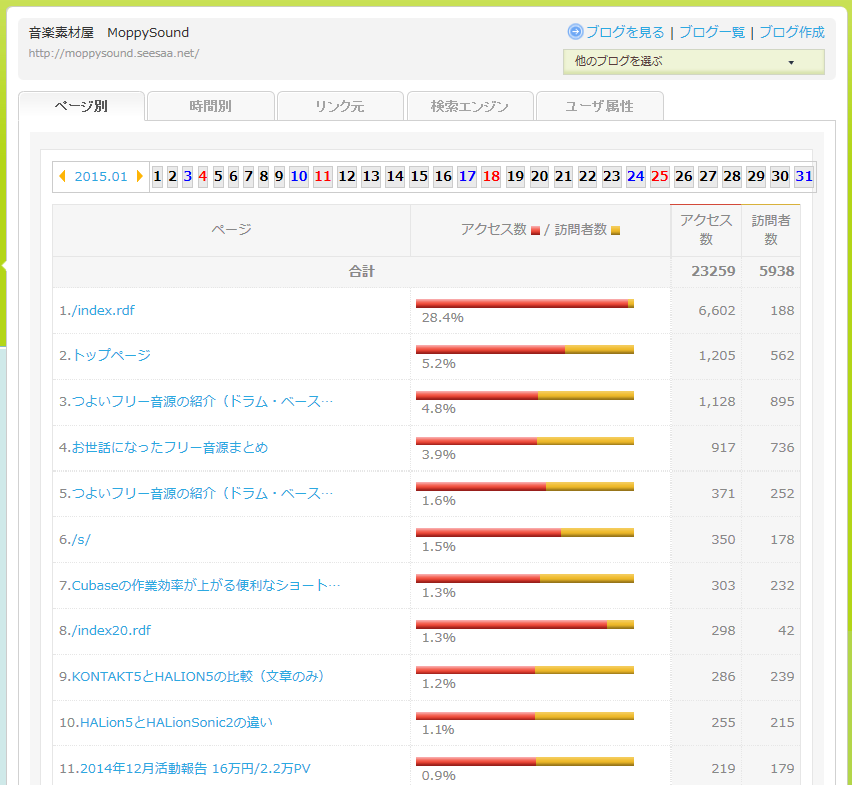Click the previous month left arrow
The image size is (852, 785).
[63, 176]
